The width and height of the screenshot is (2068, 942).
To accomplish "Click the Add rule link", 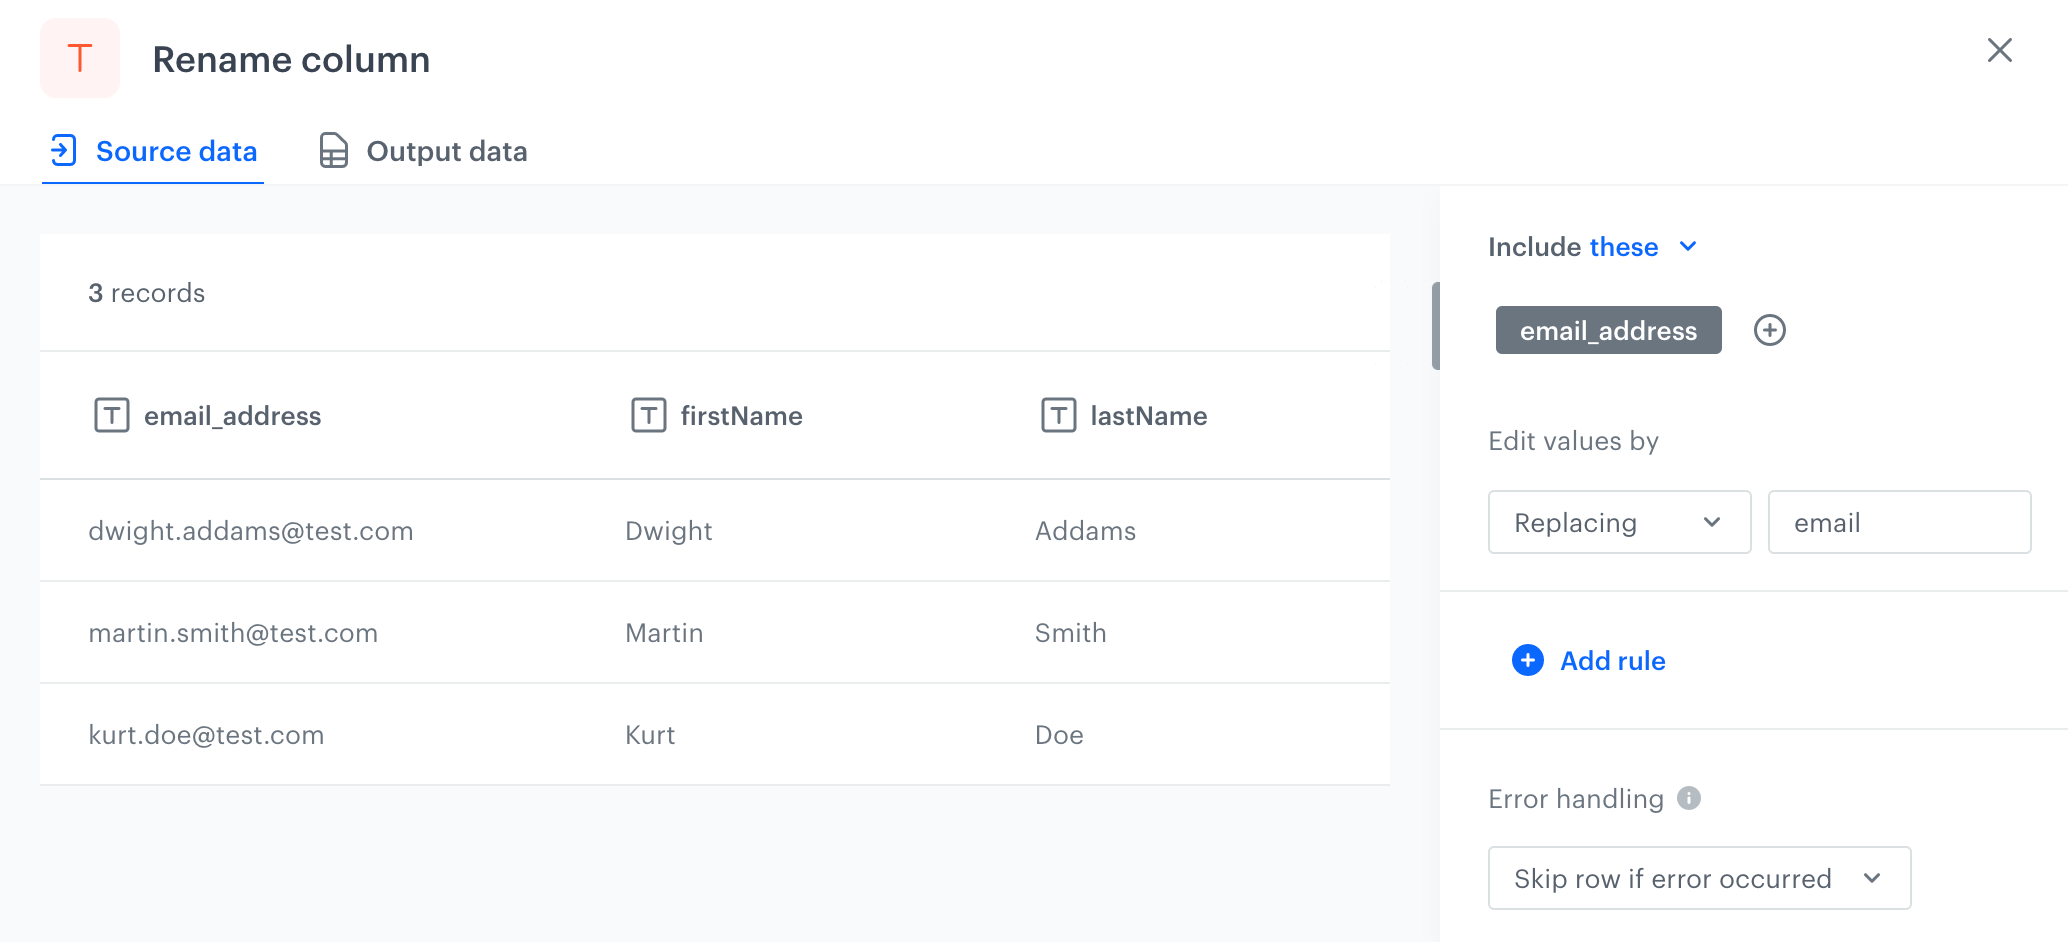I will [x=1612, y=661].
